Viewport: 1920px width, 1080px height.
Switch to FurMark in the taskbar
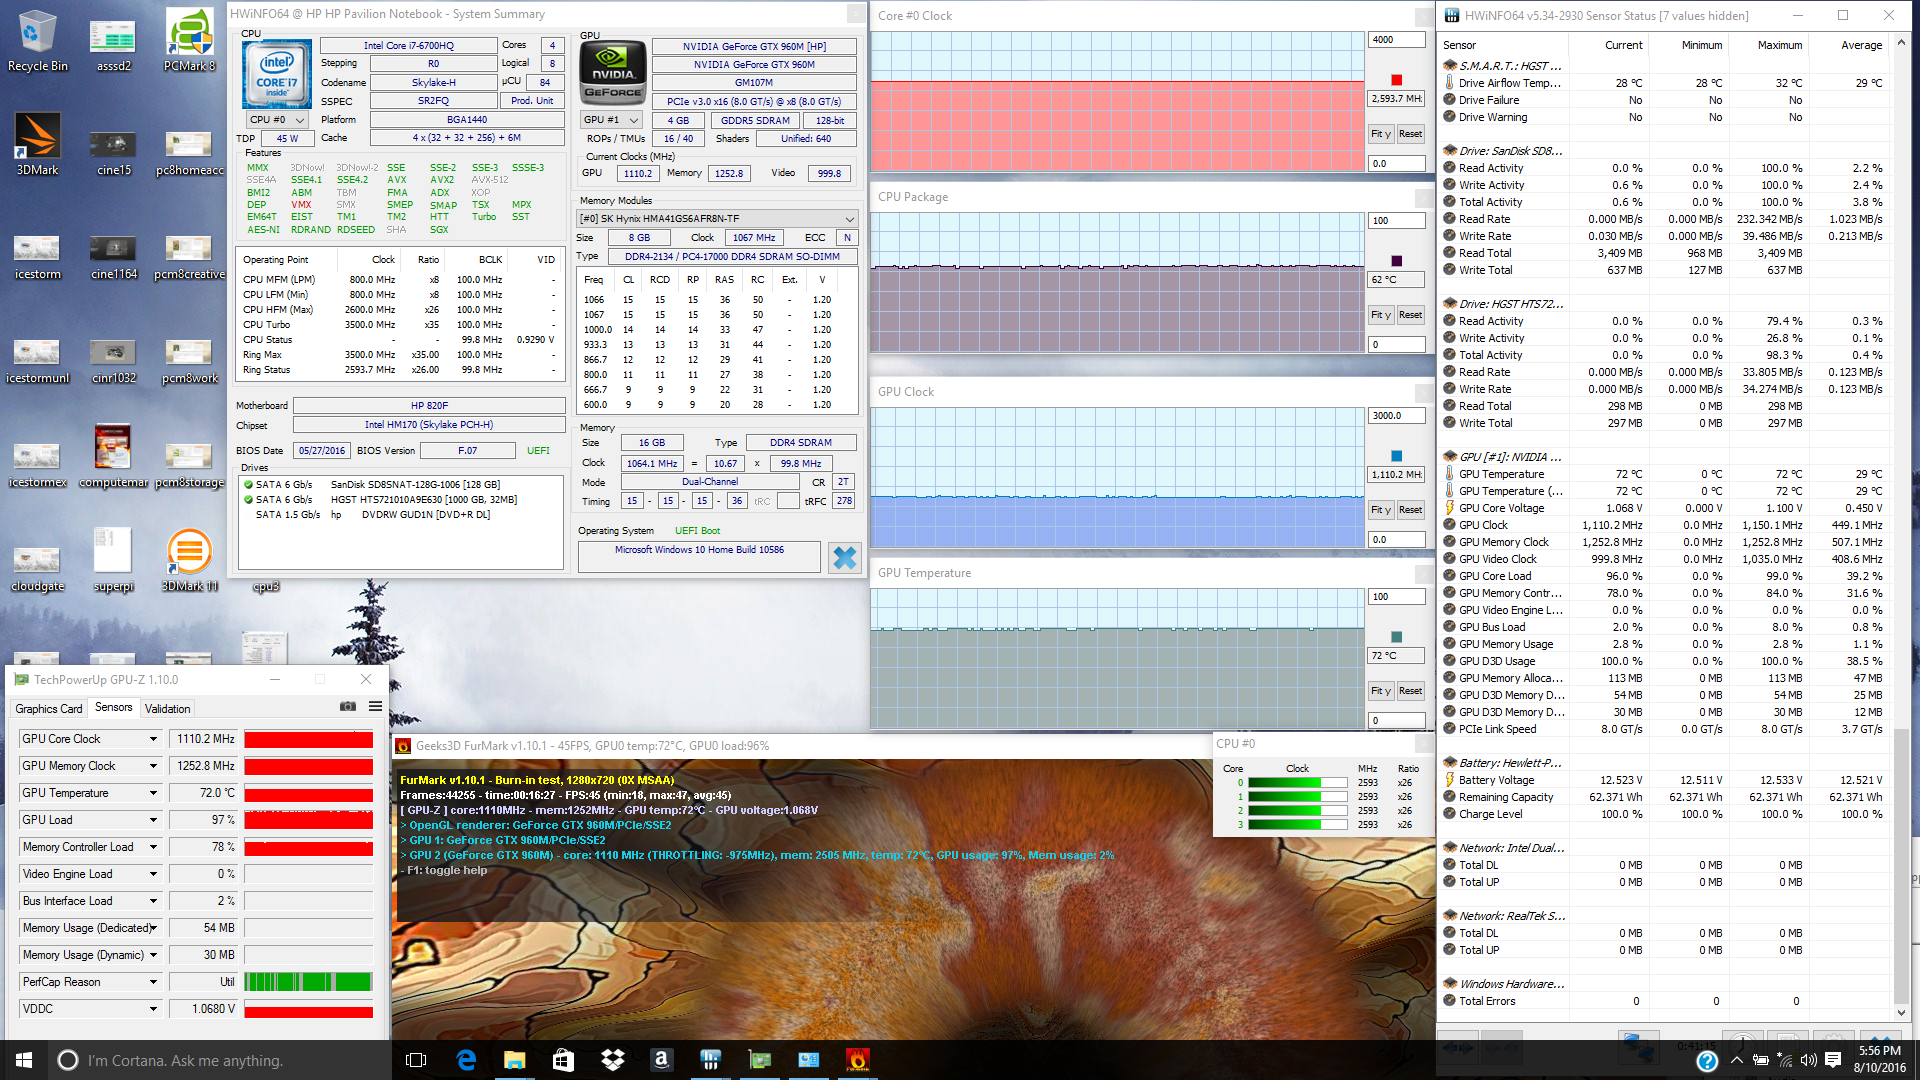point(858,1060)
